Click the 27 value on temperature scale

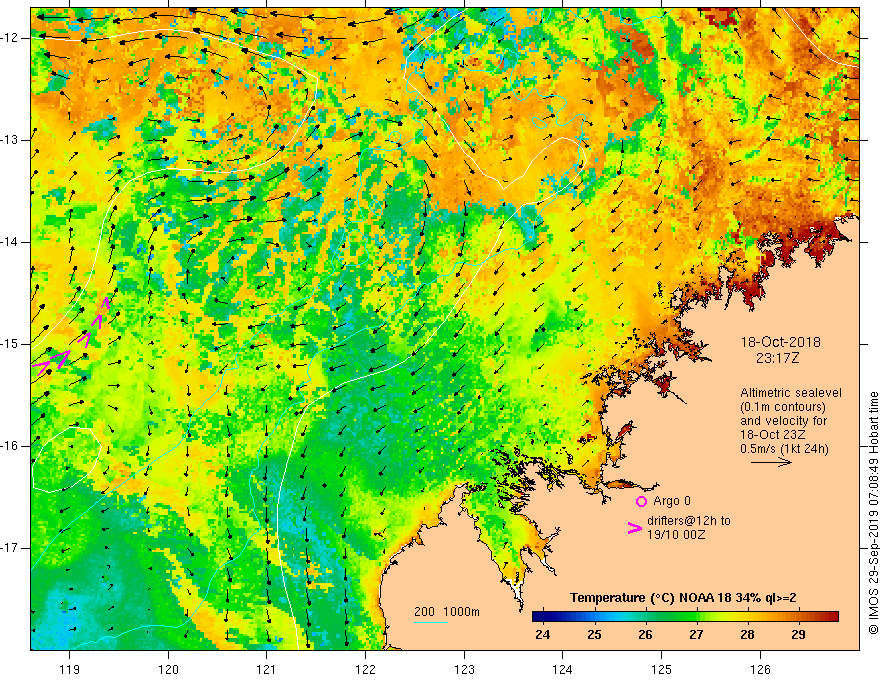pyautogui.click(x=696, y=635)
